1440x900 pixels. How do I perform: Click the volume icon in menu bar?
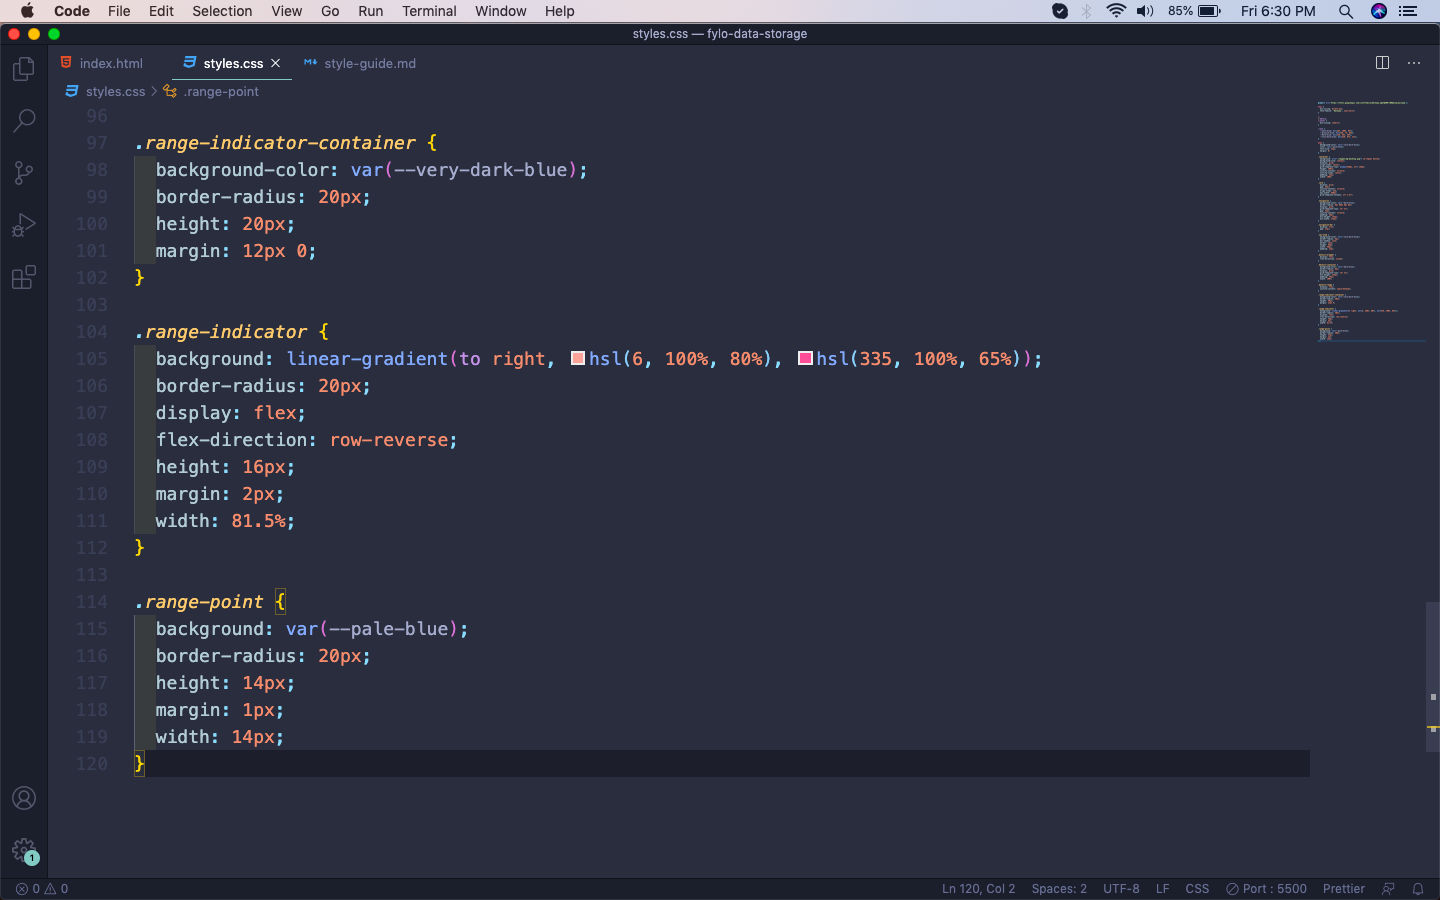[1145, 11]
